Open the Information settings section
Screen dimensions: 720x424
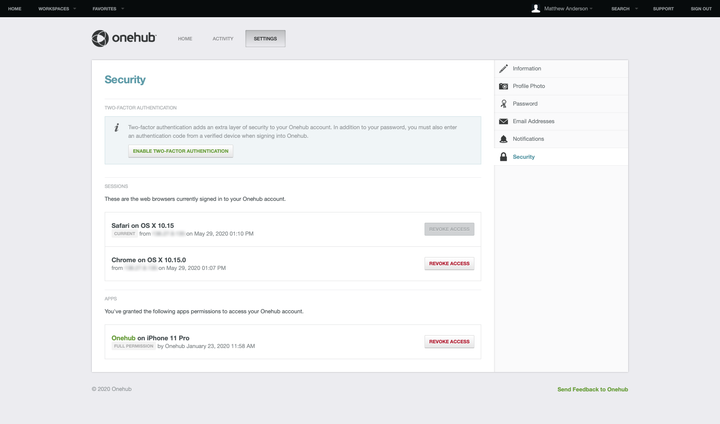pos(561,68)
